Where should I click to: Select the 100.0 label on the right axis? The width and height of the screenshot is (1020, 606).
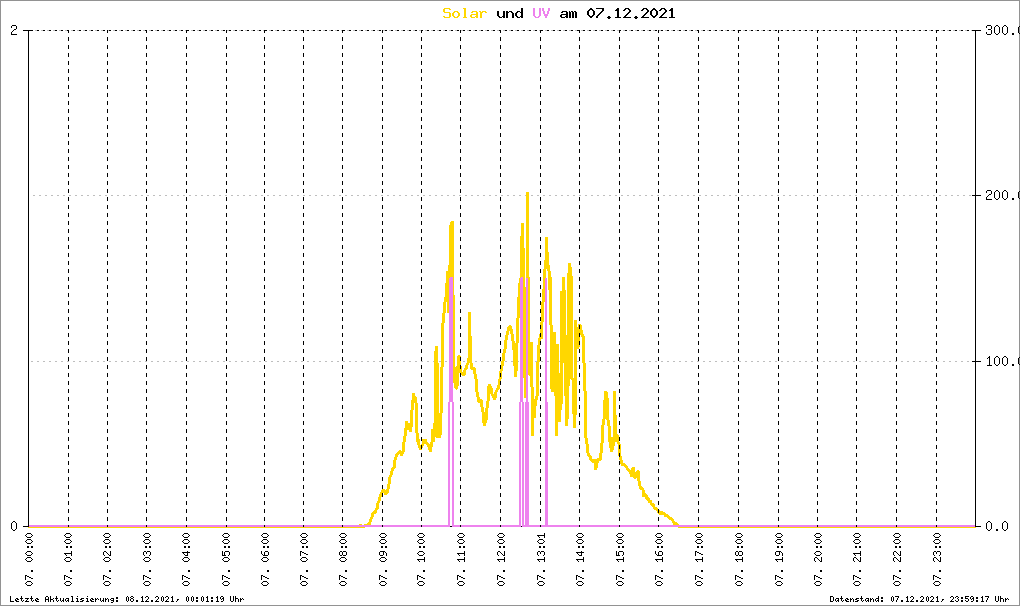[x=998, y=361]
